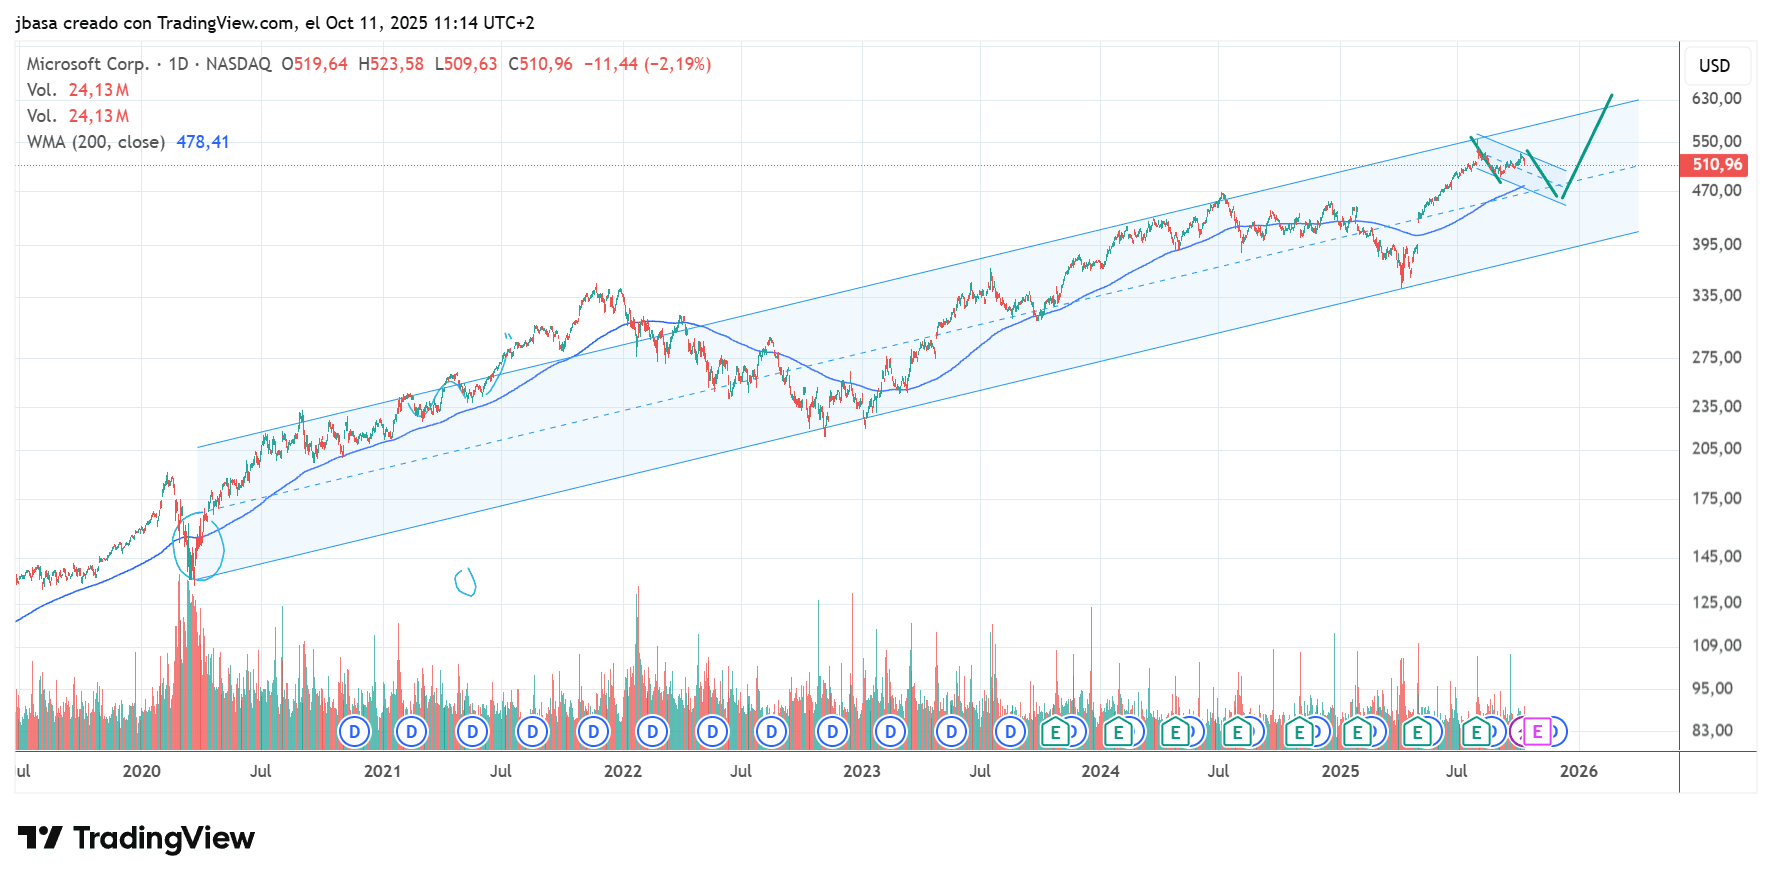Select the WMA (200, close) indicator legend
The image size is (1772, 883).
click(x=95, y=142)
